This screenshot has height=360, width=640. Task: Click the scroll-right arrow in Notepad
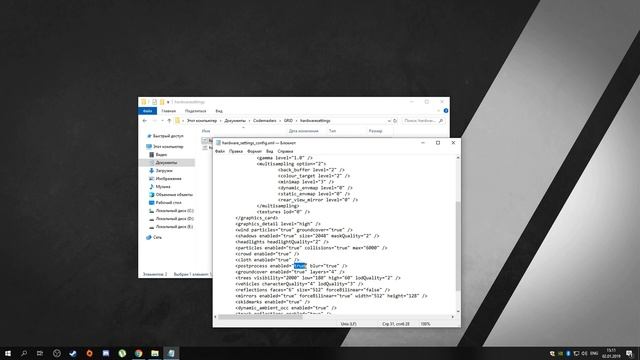tap(452, 317)
